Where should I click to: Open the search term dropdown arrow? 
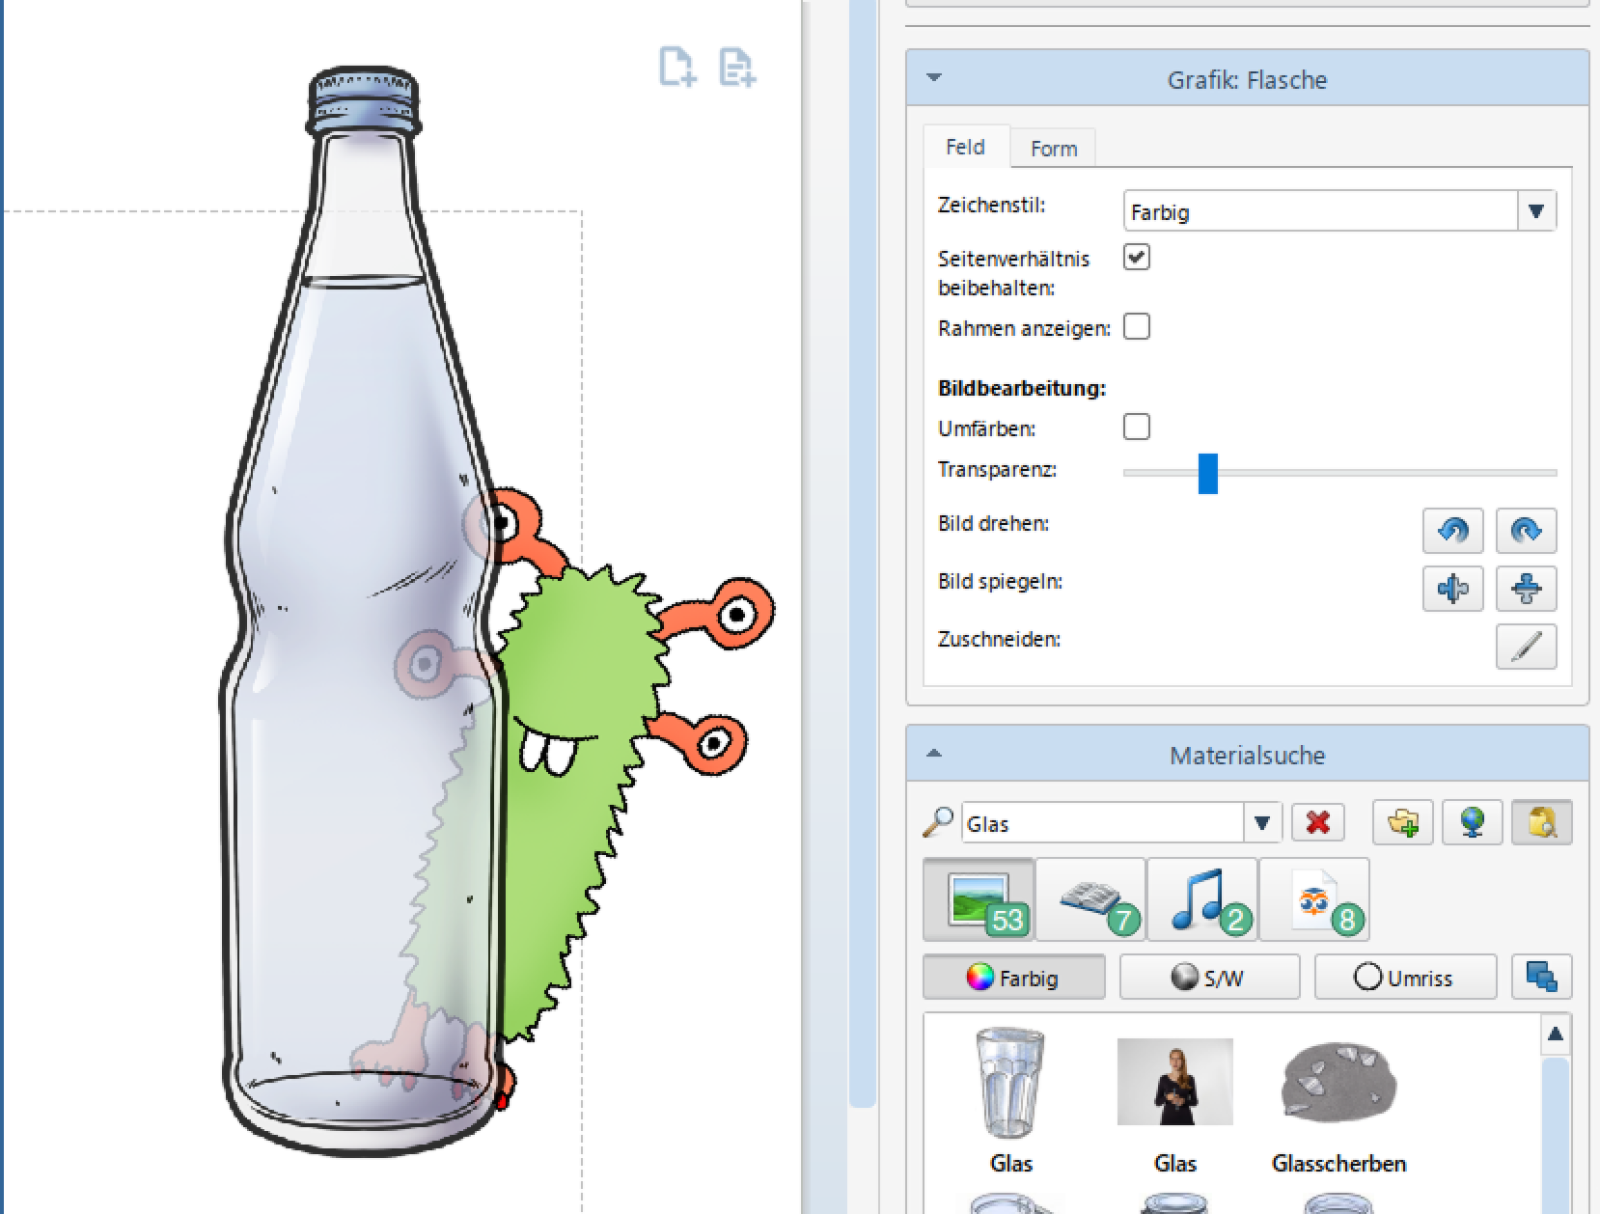point(1261,823)
